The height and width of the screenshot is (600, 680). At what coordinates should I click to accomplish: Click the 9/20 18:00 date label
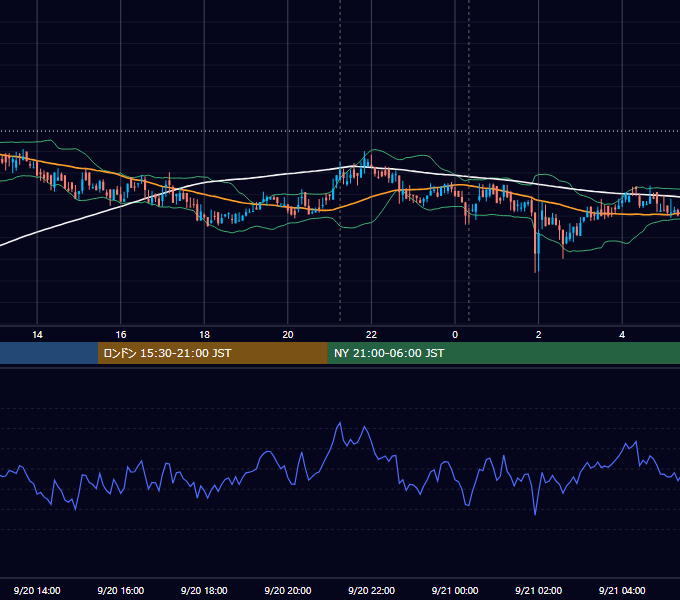(x=204, y=590)
